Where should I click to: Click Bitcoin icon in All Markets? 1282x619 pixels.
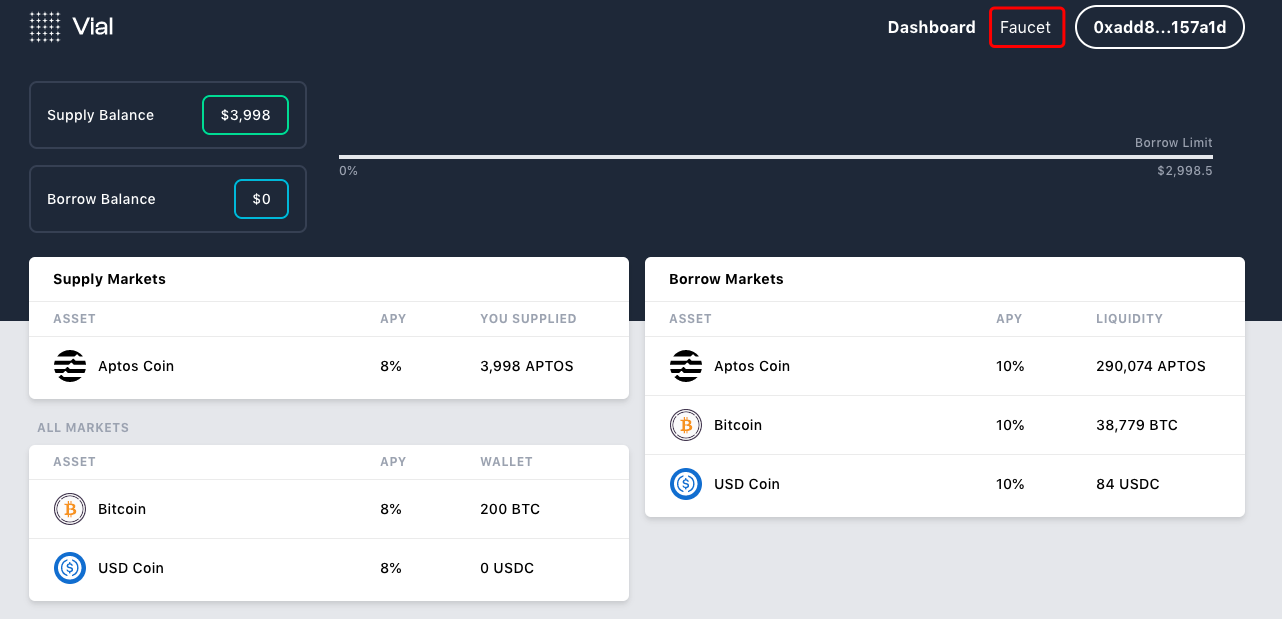70,509
